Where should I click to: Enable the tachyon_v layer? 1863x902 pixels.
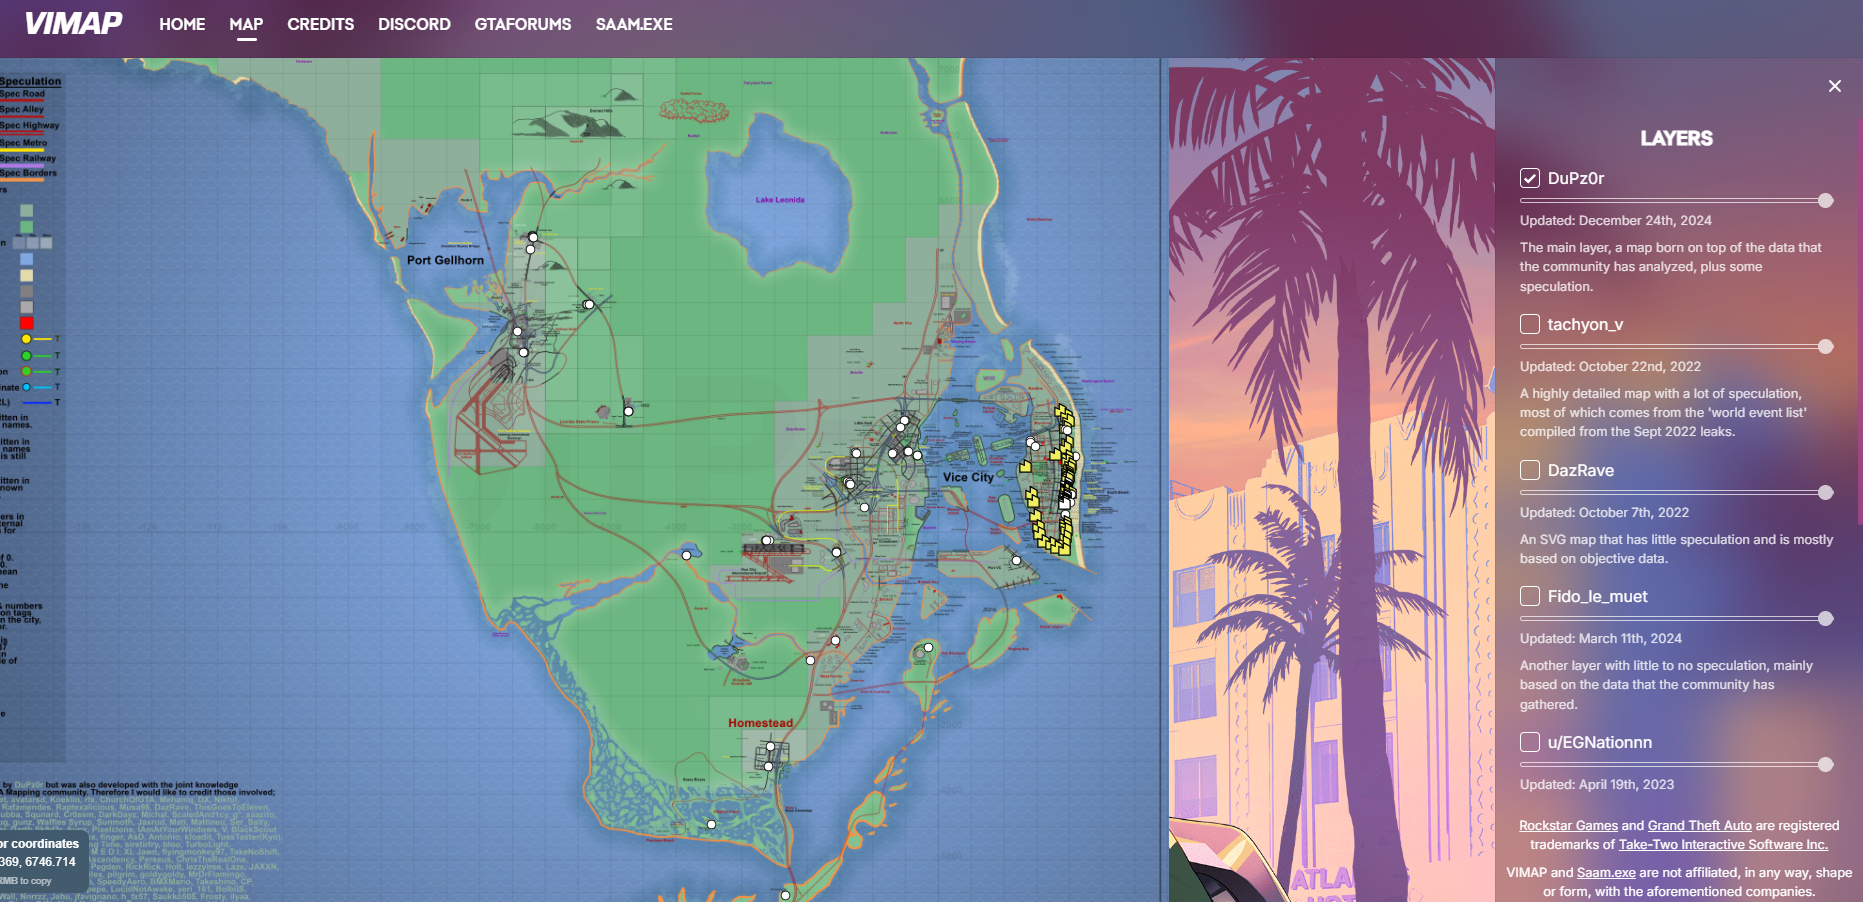pos(1530,324)
